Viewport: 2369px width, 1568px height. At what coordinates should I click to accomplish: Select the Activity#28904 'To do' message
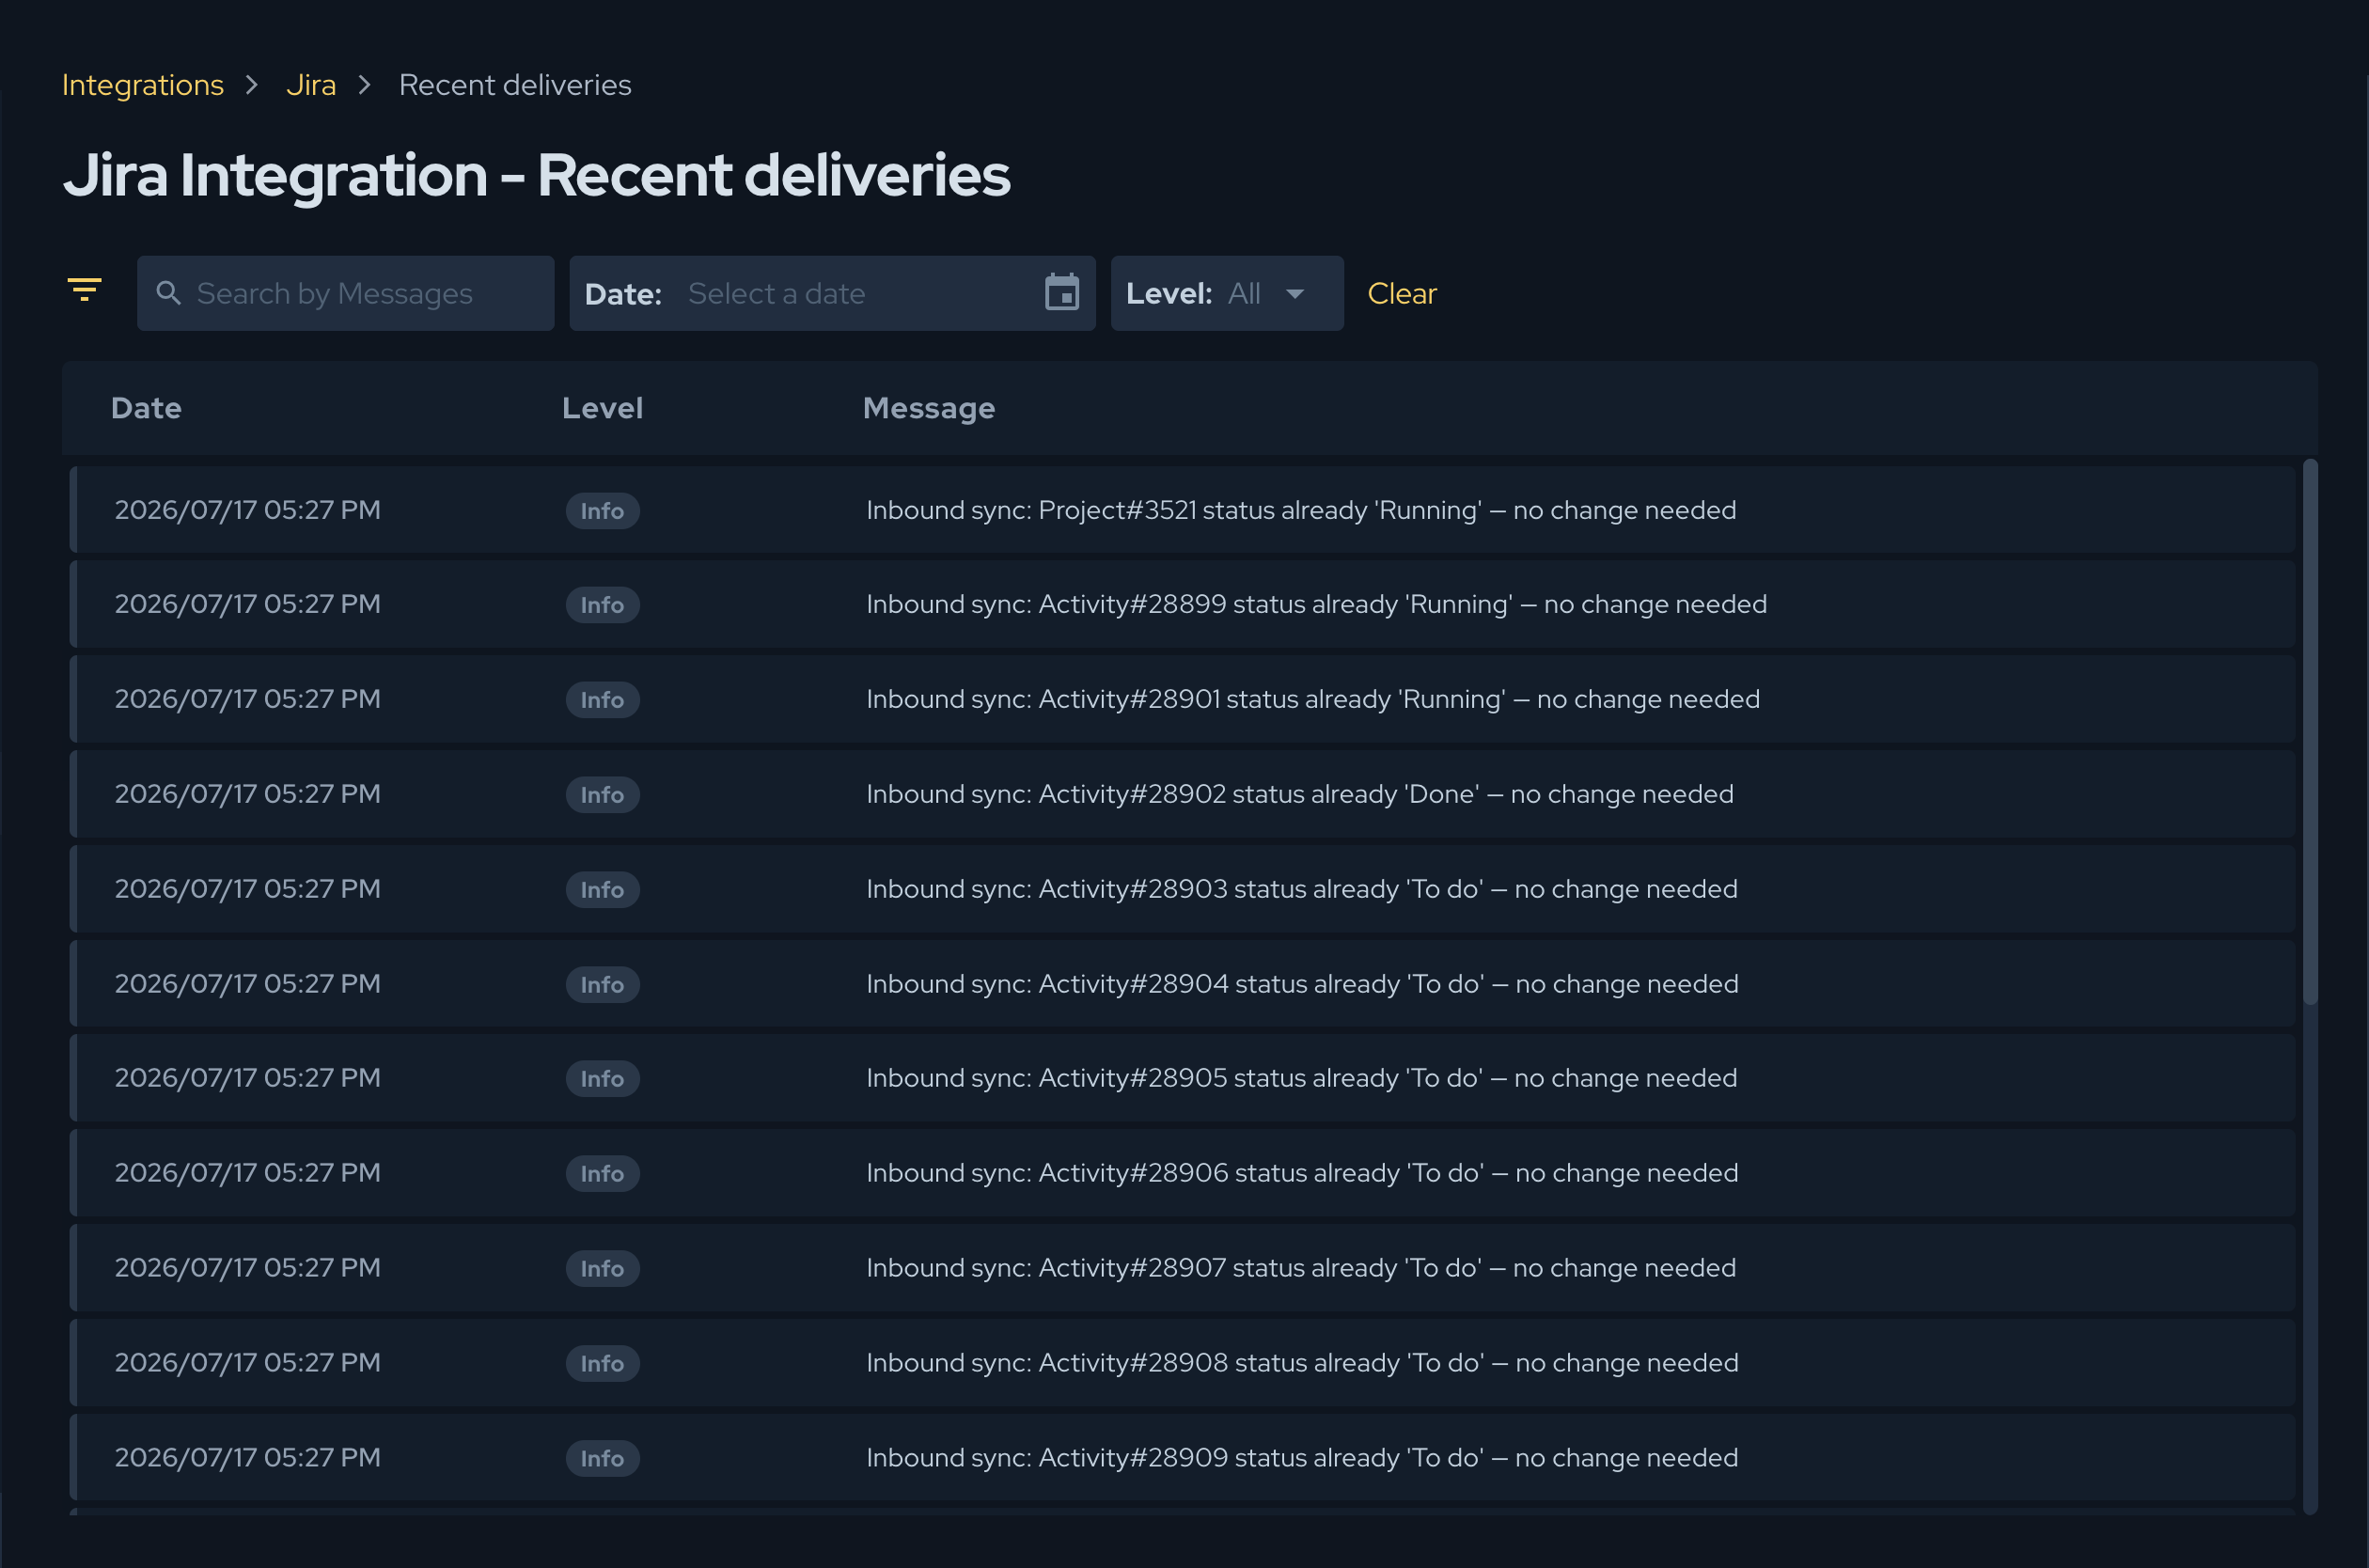(1302, 984)
